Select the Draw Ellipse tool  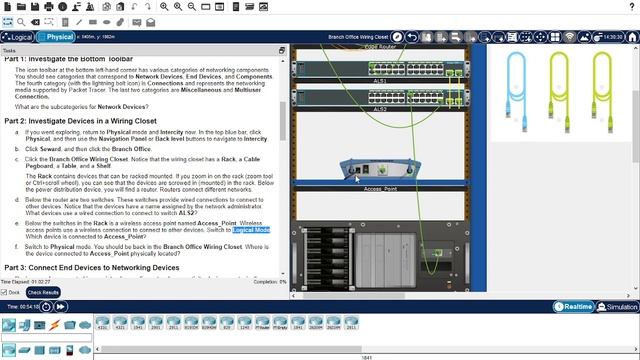click(107, 22)
